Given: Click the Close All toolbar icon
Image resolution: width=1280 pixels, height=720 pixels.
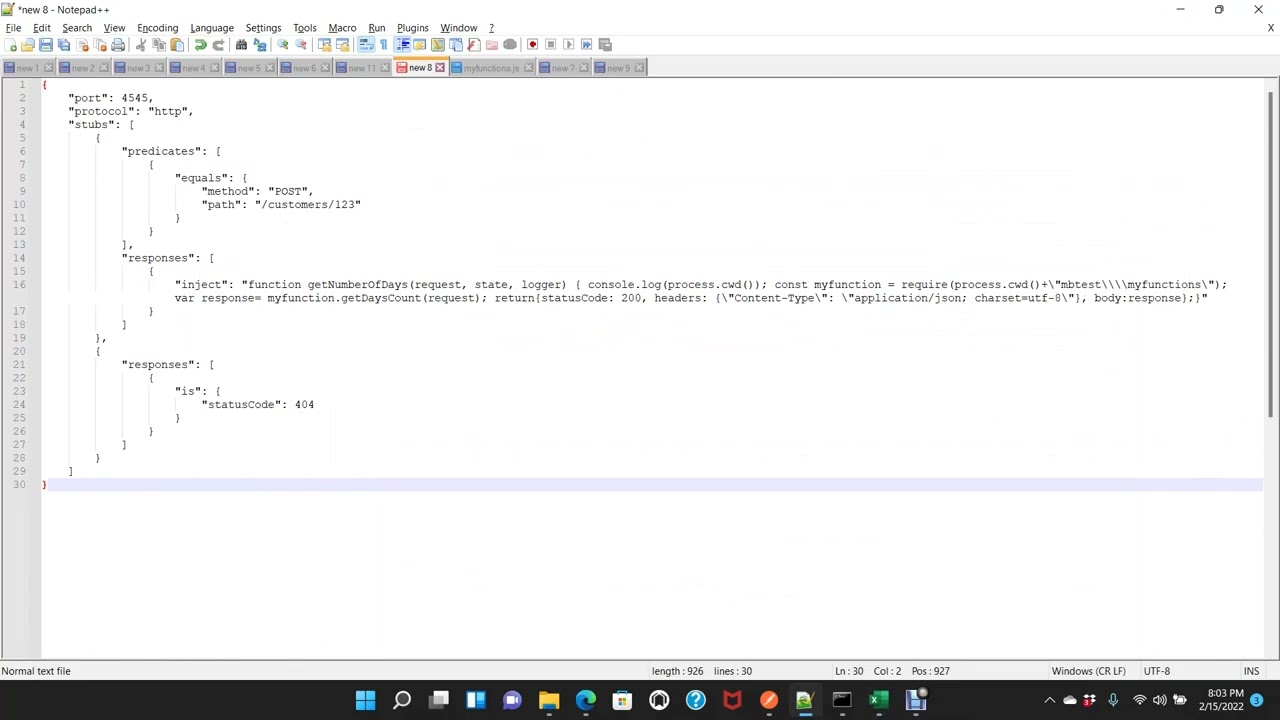Looking at the screenshot, I should coord(100,44).
